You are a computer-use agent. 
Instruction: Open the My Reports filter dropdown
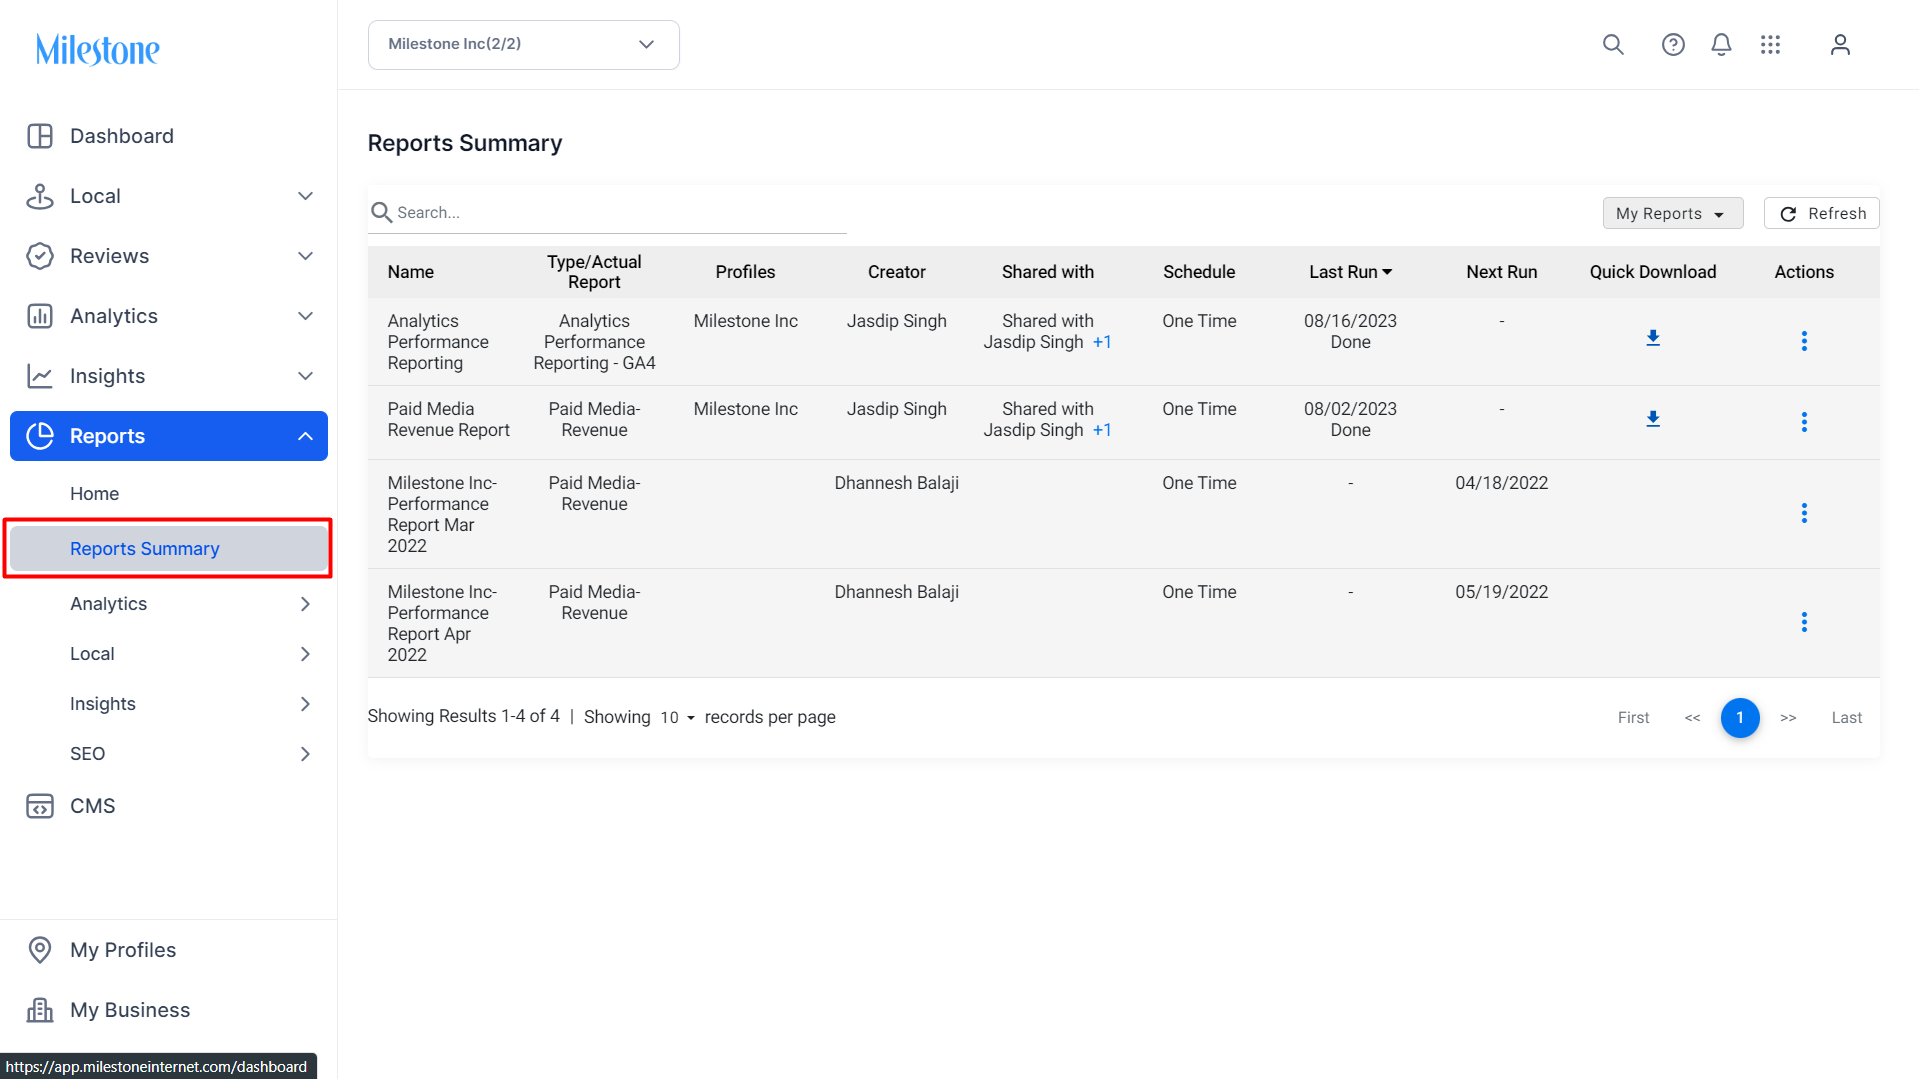(x=1673, y=213)
